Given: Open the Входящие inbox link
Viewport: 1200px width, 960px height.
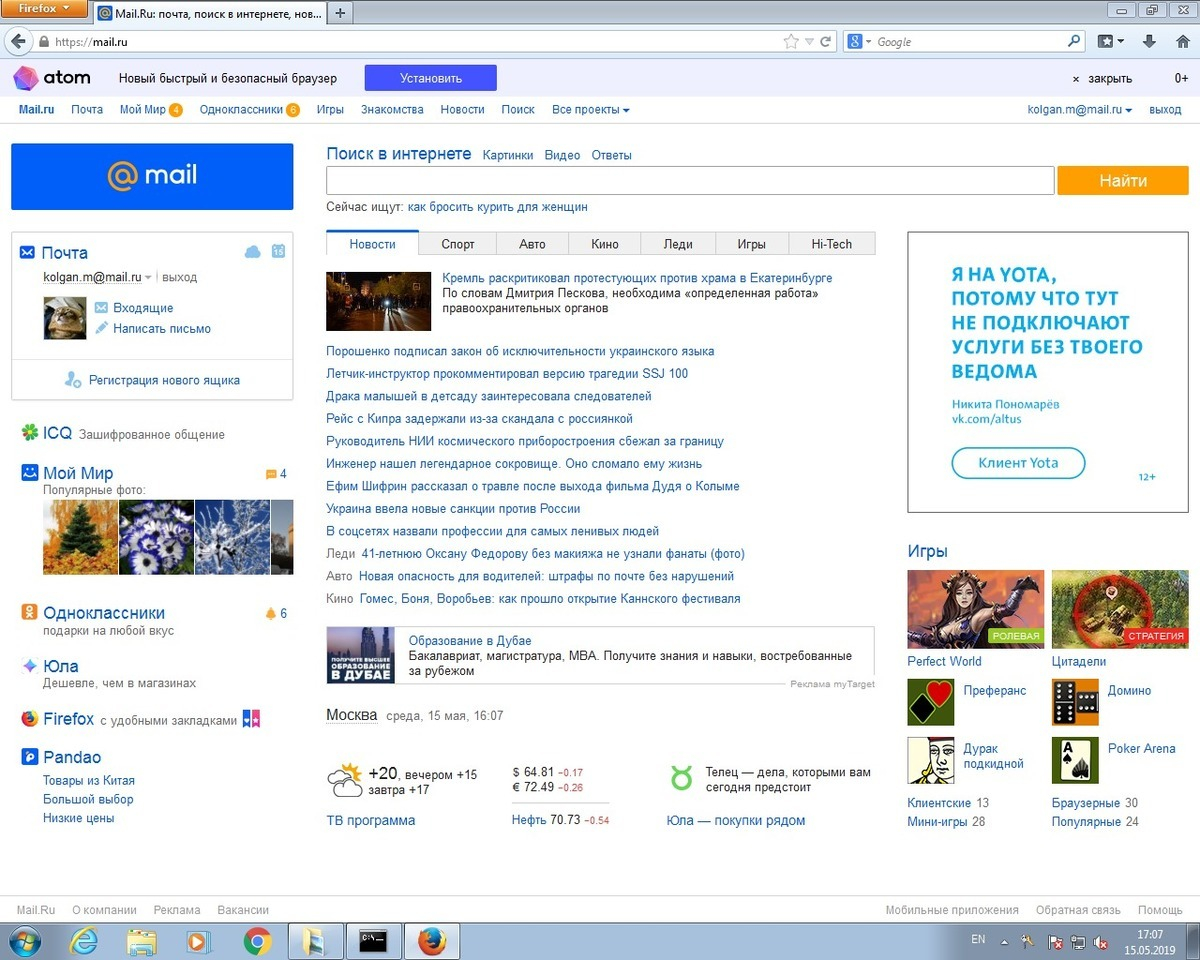Looking at the screenshot, I should [x=143, y=308].
